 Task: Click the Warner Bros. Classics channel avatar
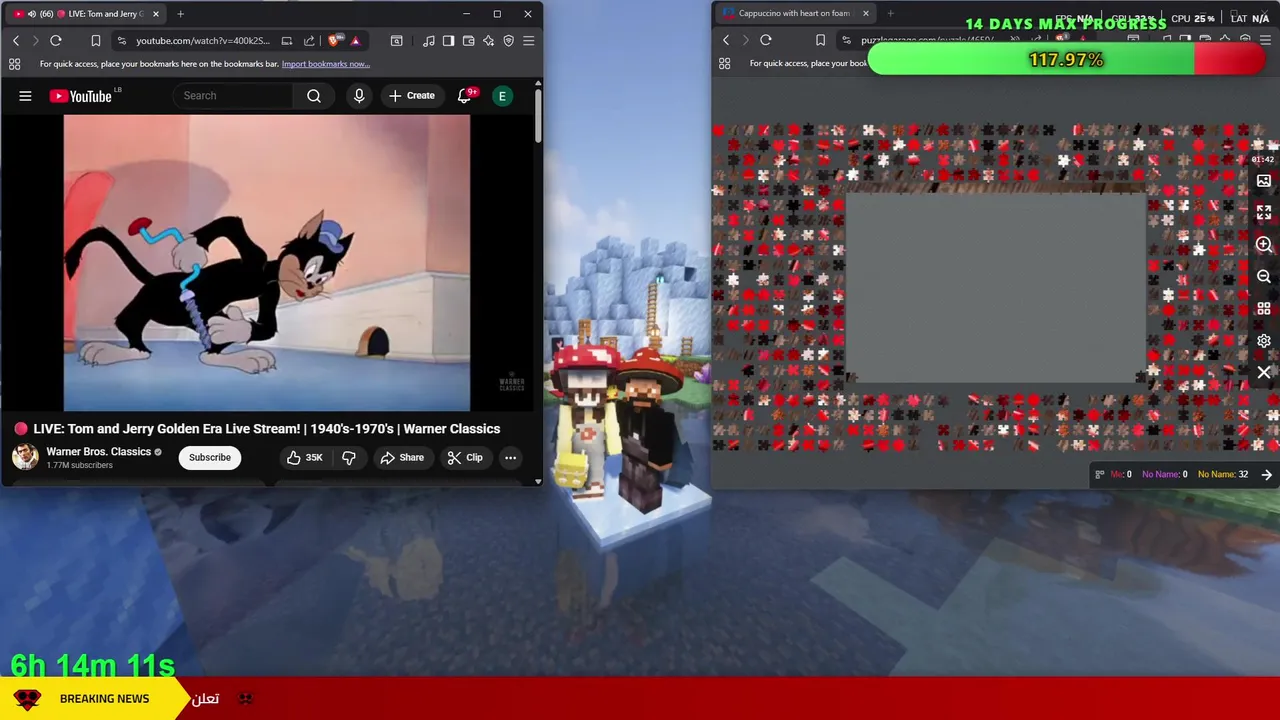point(25,457)
